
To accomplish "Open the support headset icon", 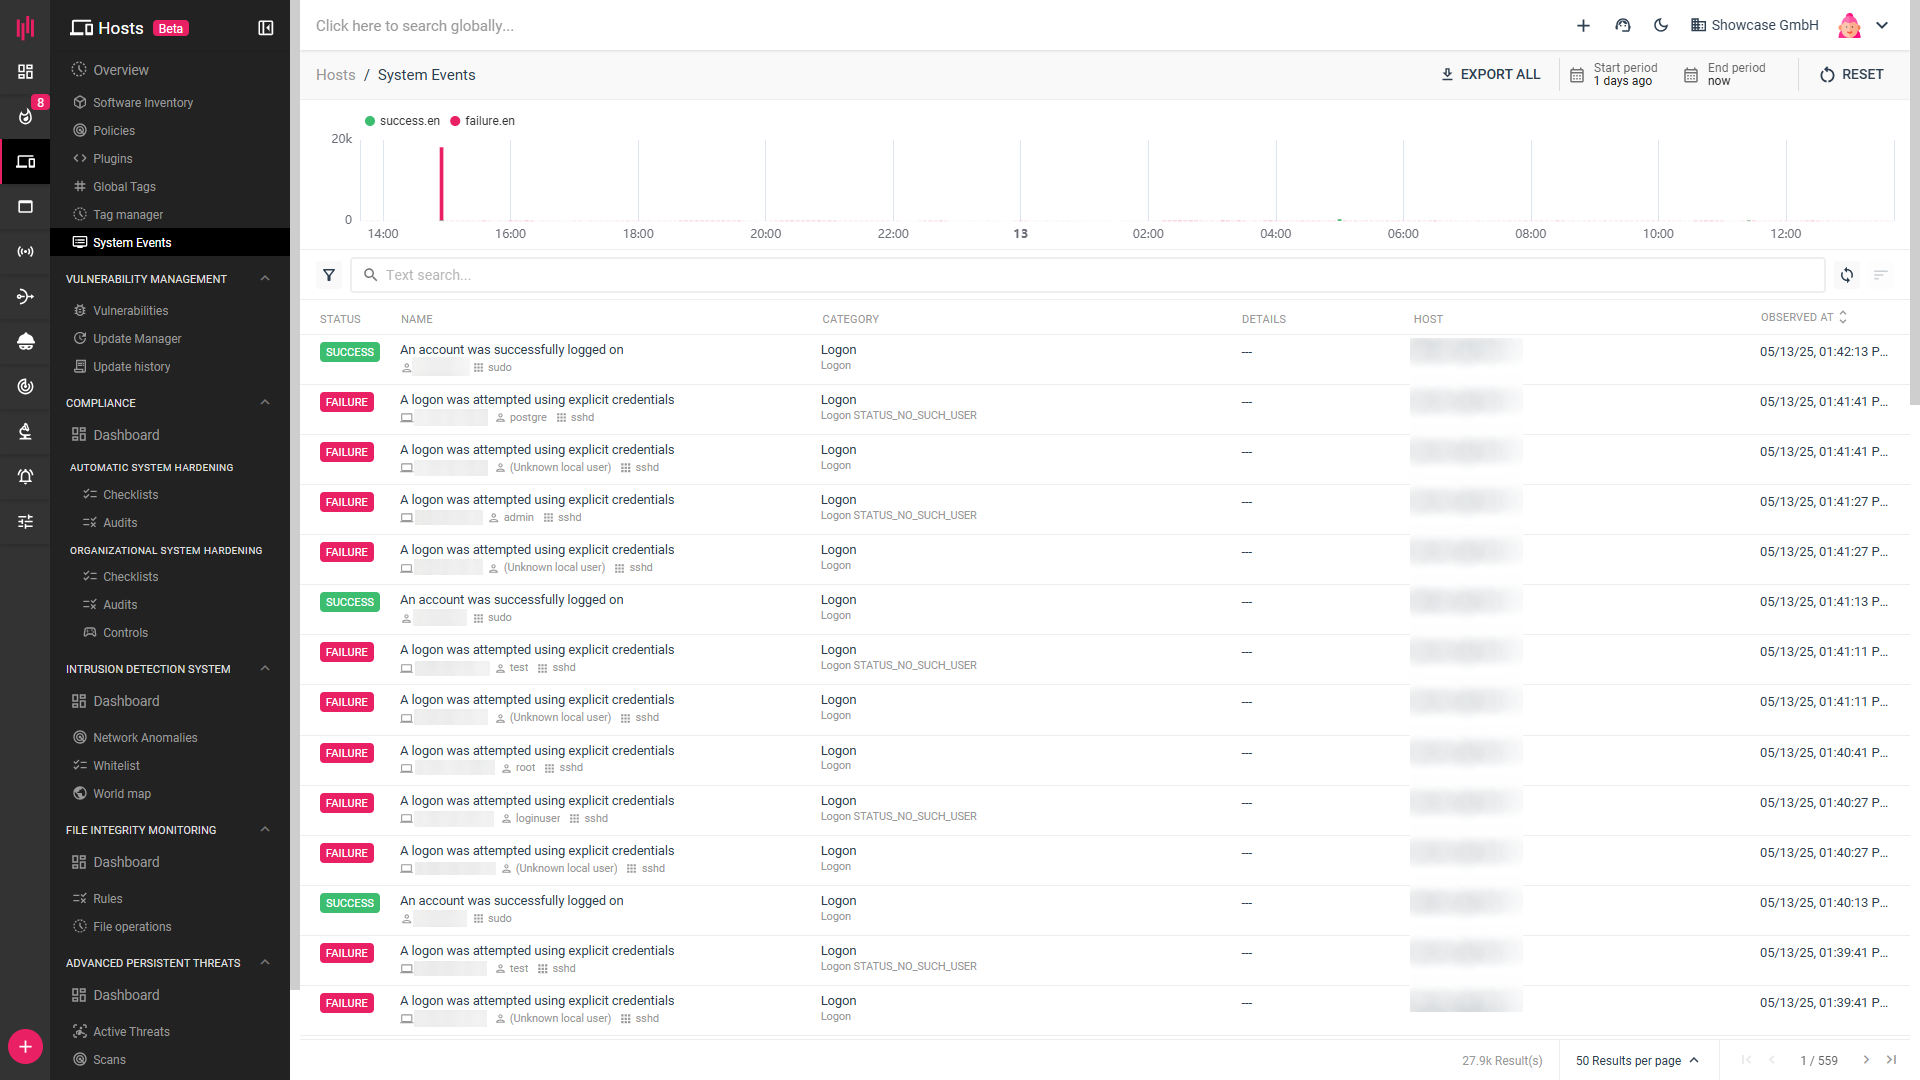I will click(1623, 26).
